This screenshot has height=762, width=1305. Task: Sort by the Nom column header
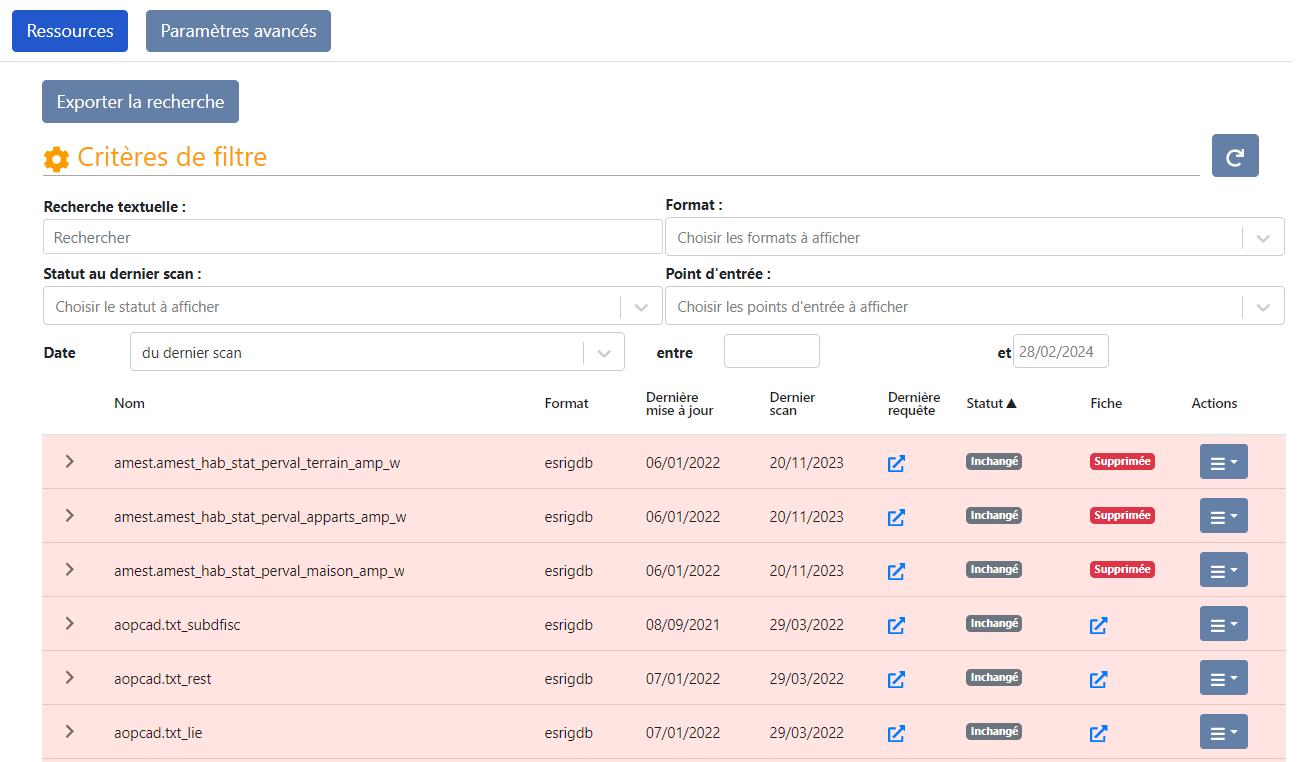point(129,403)
